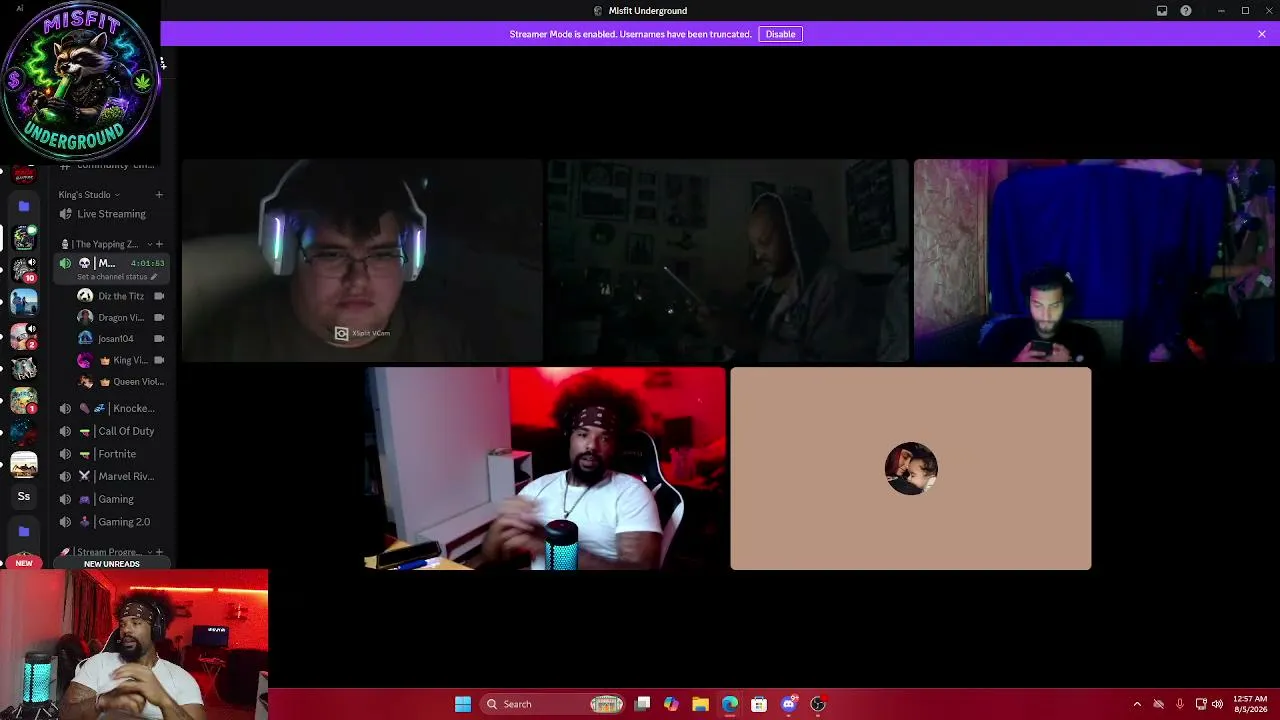Viewport: 1280px width, 720px height.
Task: Focus the tan avatar-only participant tile
Action: (911, 468)
